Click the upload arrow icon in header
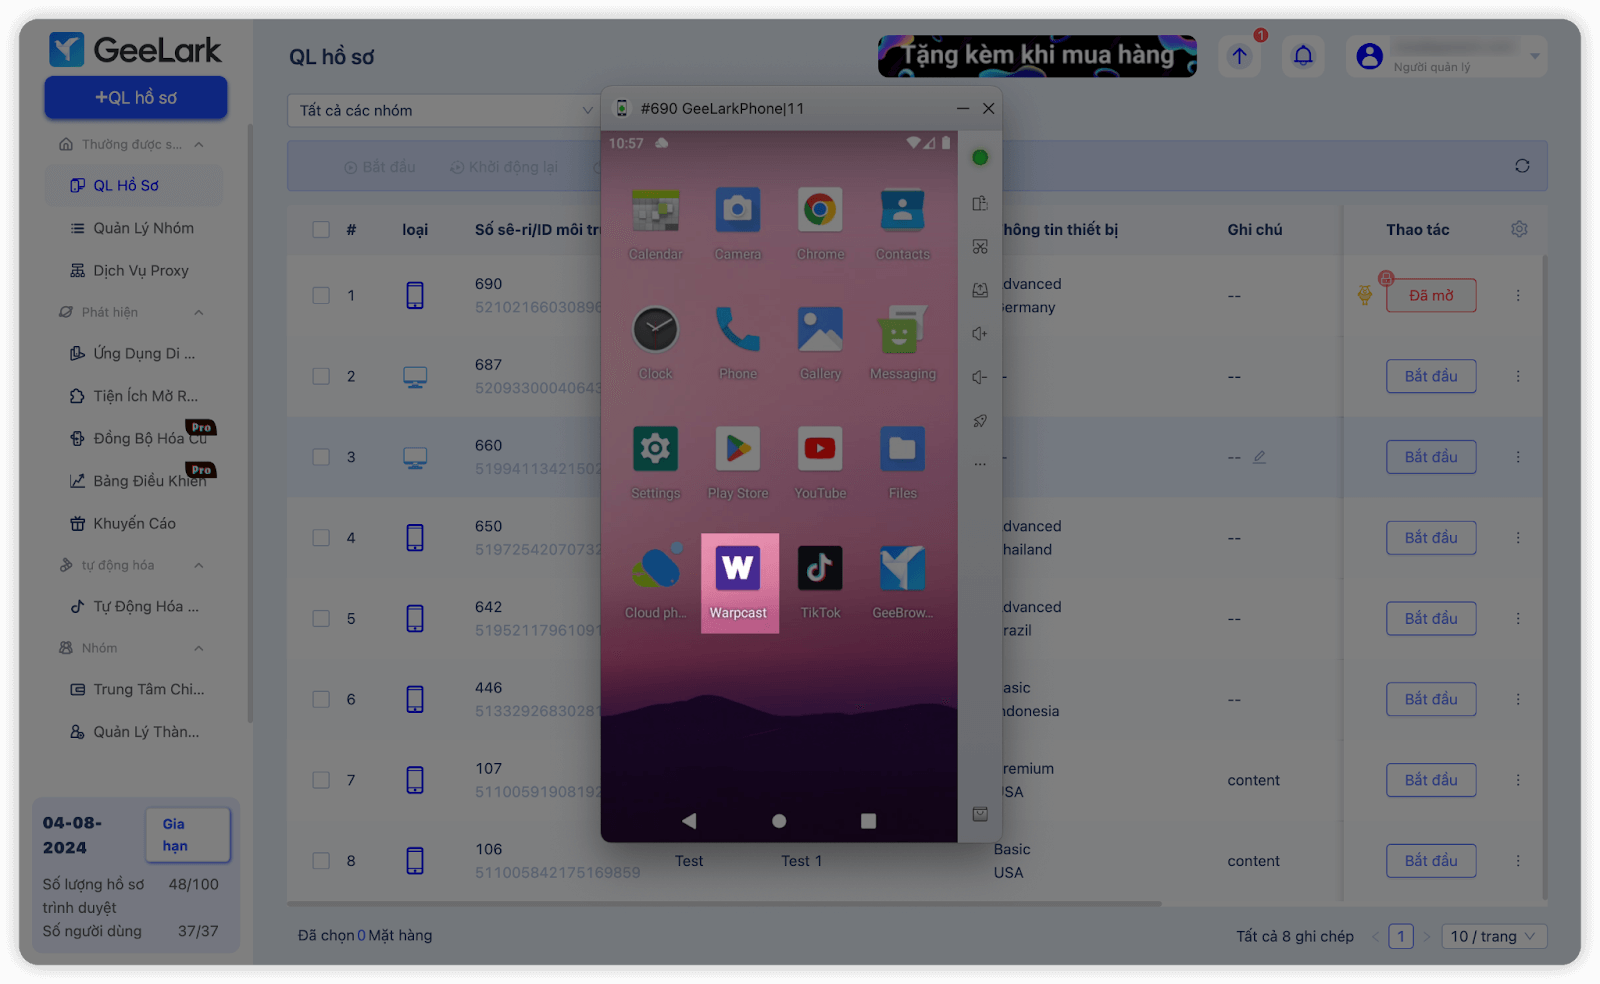 point(1240,56)
